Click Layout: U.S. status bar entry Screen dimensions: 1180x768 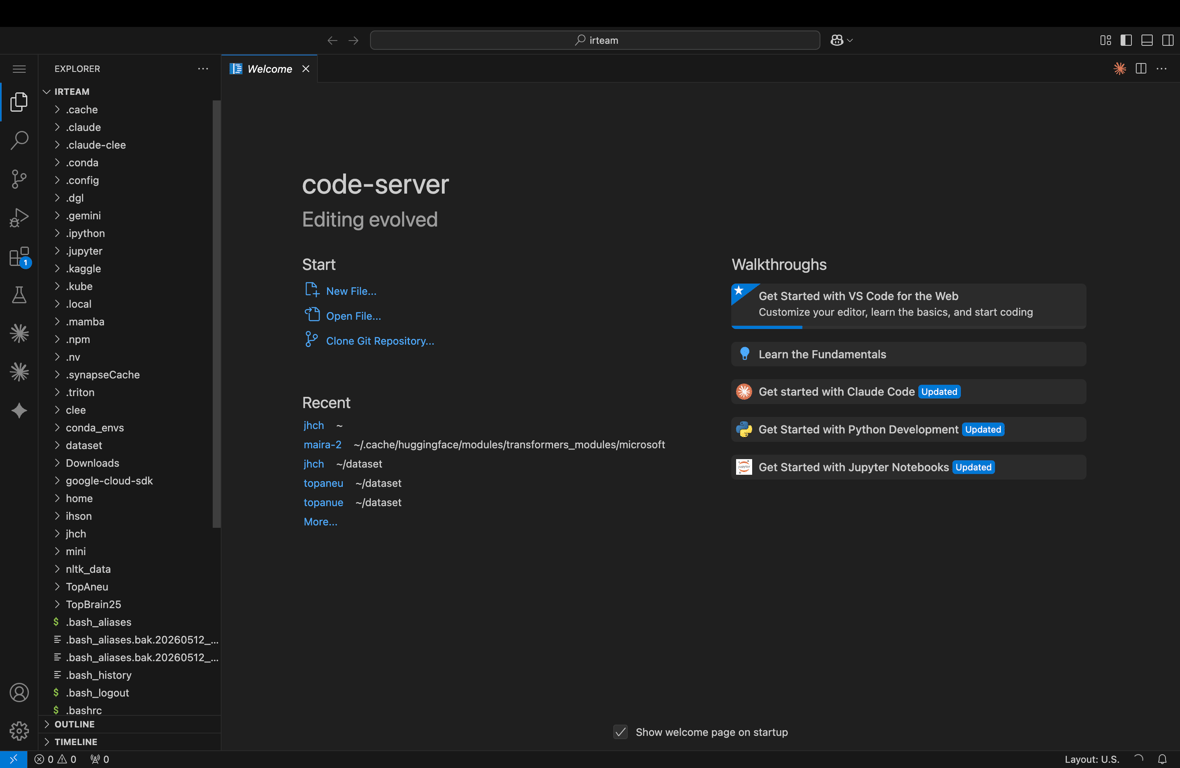pos(1091,759)
